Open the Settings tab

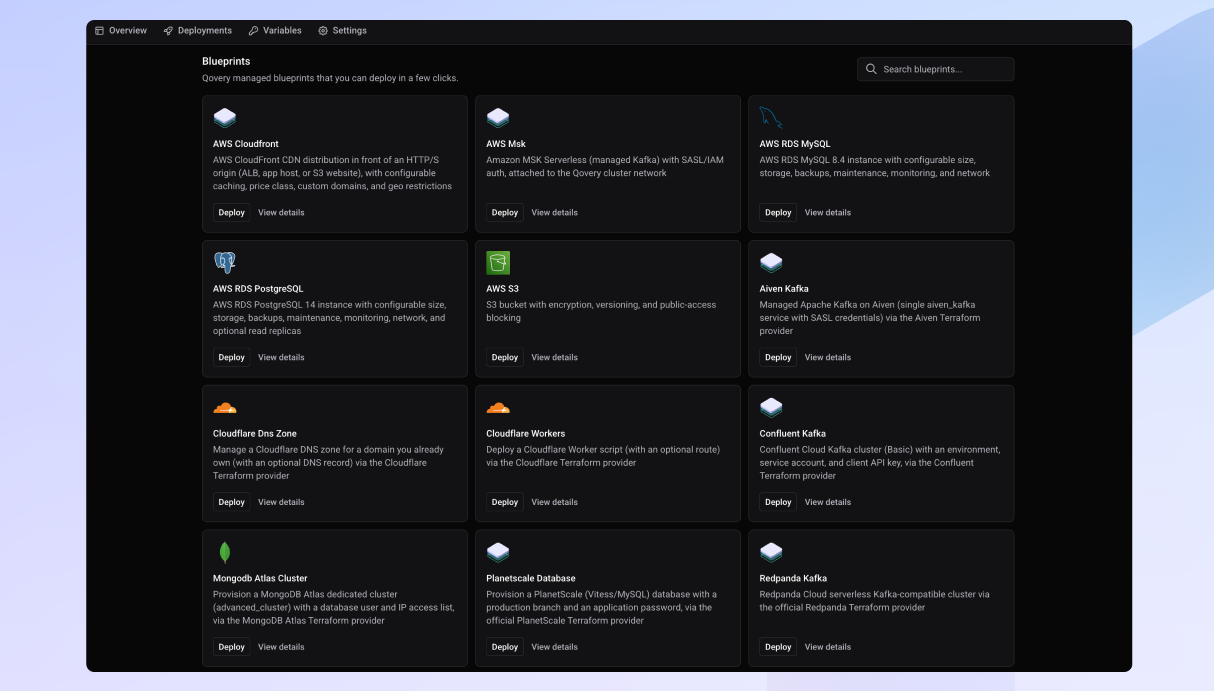(x=343, y=31)
